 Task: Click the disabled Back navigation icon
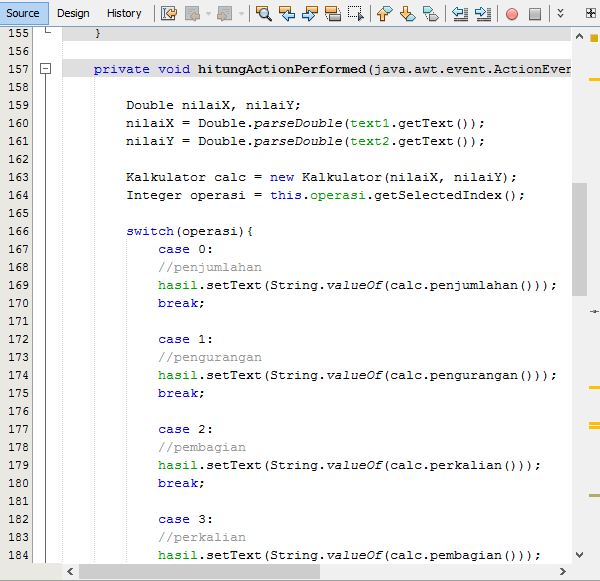[192, 14]
